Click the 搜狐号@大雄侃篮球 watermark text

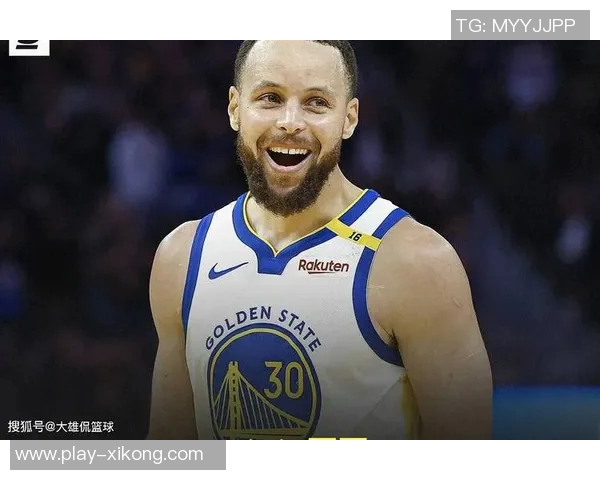click(60, 426)
